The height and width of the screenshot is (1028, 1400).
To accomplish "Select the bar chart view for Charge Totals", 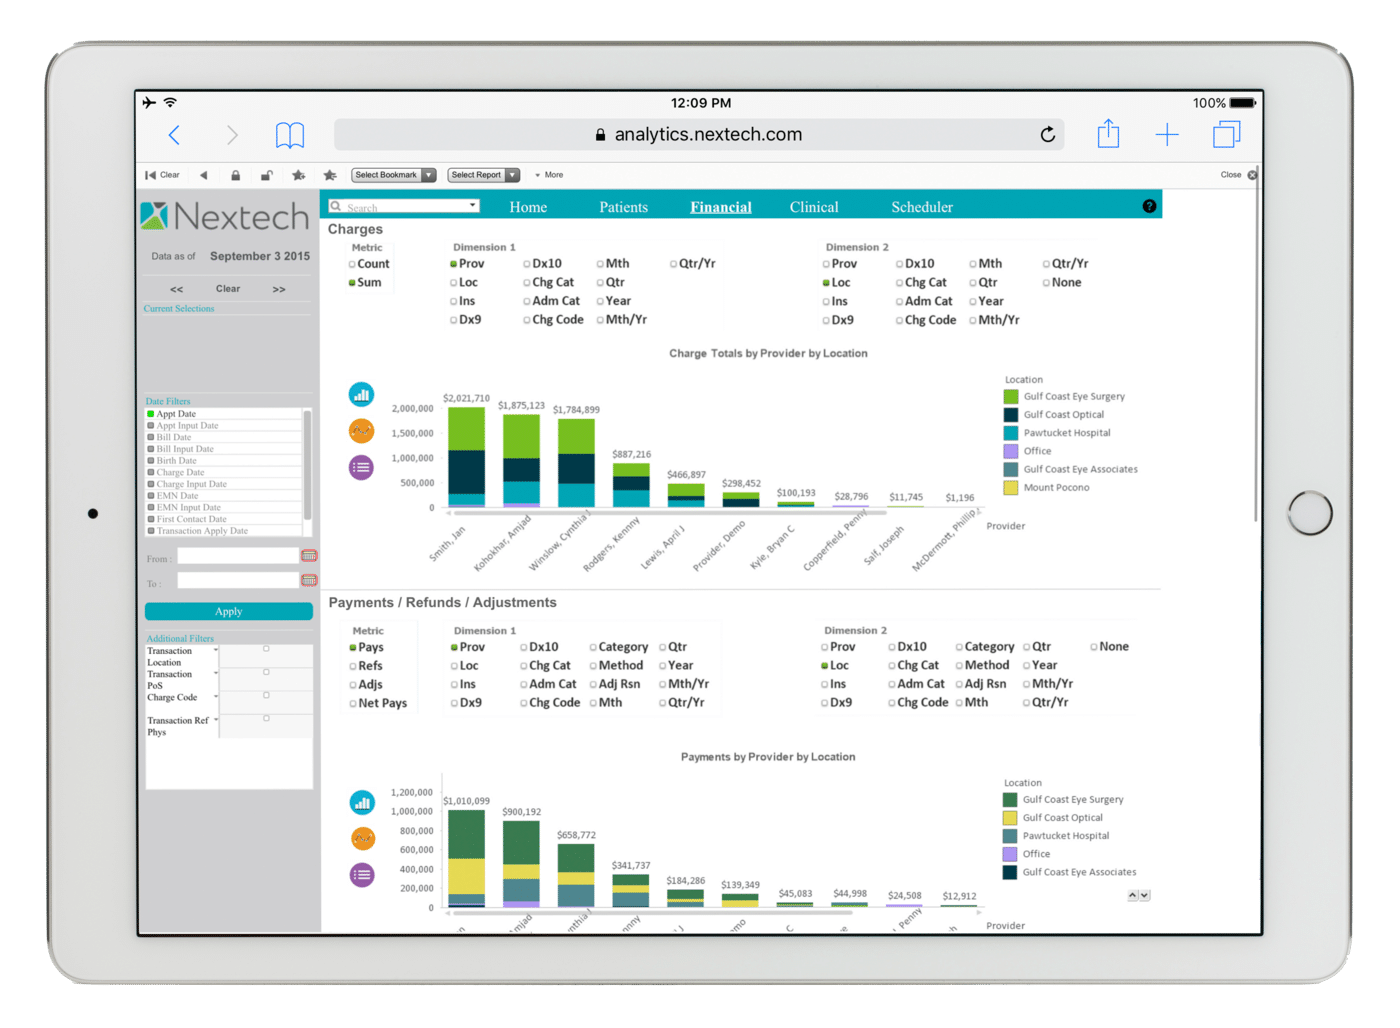I will pyautogui.click(x=361, y=394).
